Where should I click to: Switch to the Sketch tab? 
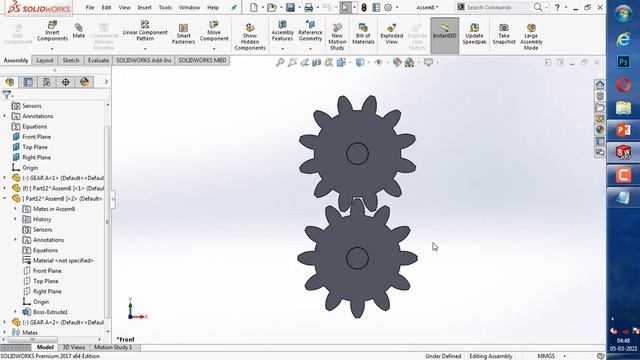[x=71, y=60]
